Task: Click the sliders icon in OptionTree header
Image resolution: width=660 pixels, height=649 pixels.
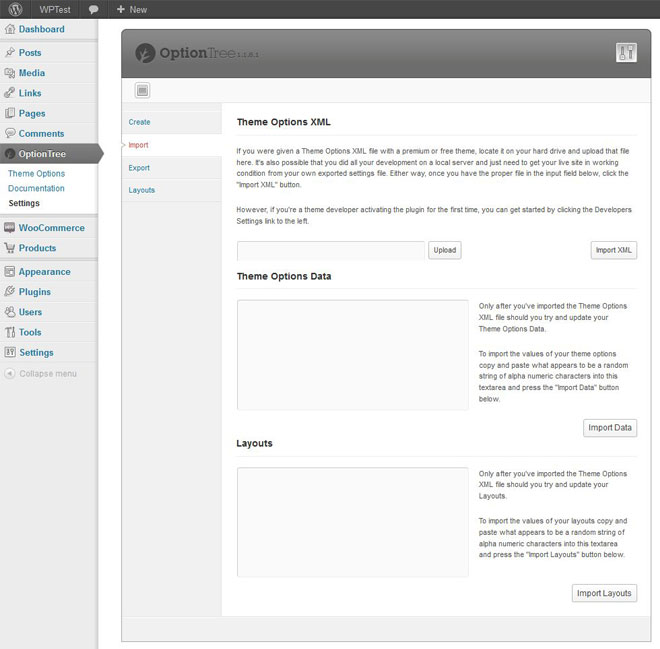Action: pyautogui.click(x=626, y=53)
